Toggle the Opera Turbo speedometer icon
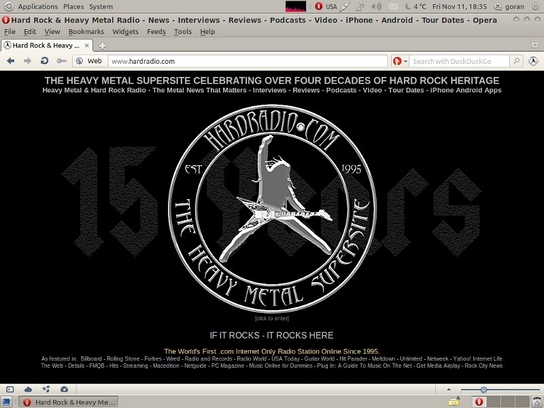544x408 pixels. click(64, 389)
